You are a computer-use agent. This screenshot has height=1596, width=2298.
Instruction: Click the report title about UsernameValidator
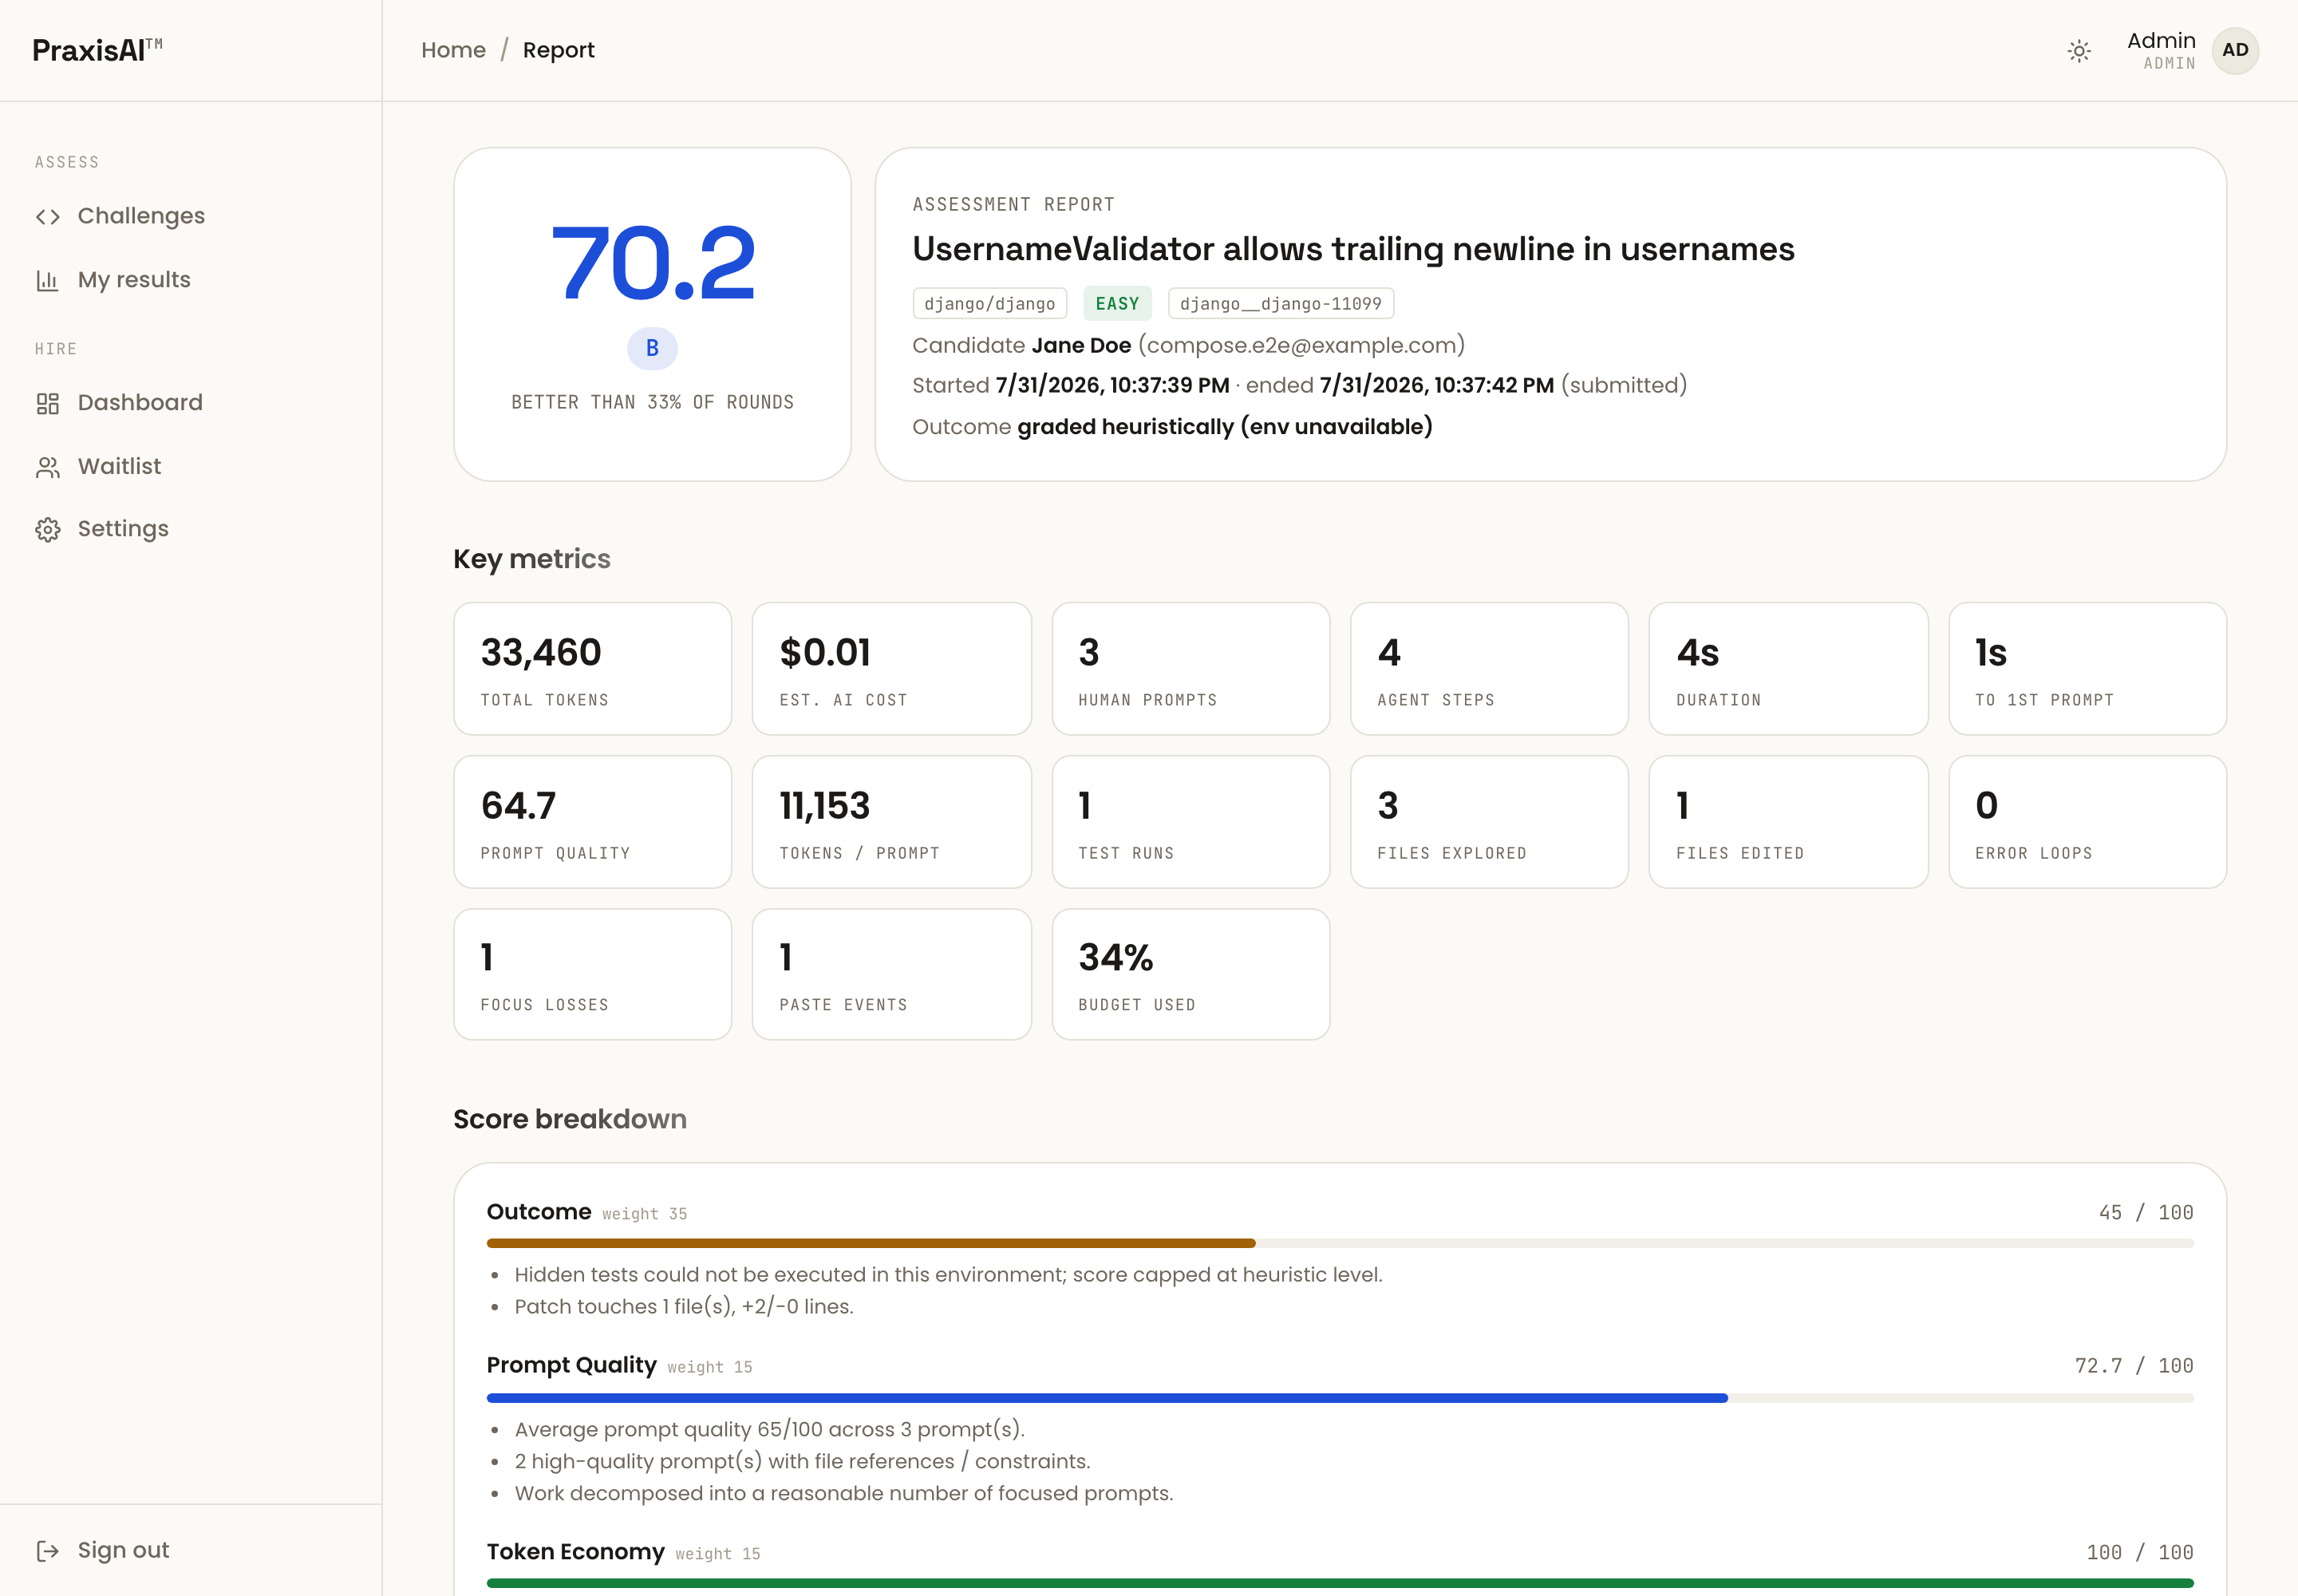pos(1353,249)
